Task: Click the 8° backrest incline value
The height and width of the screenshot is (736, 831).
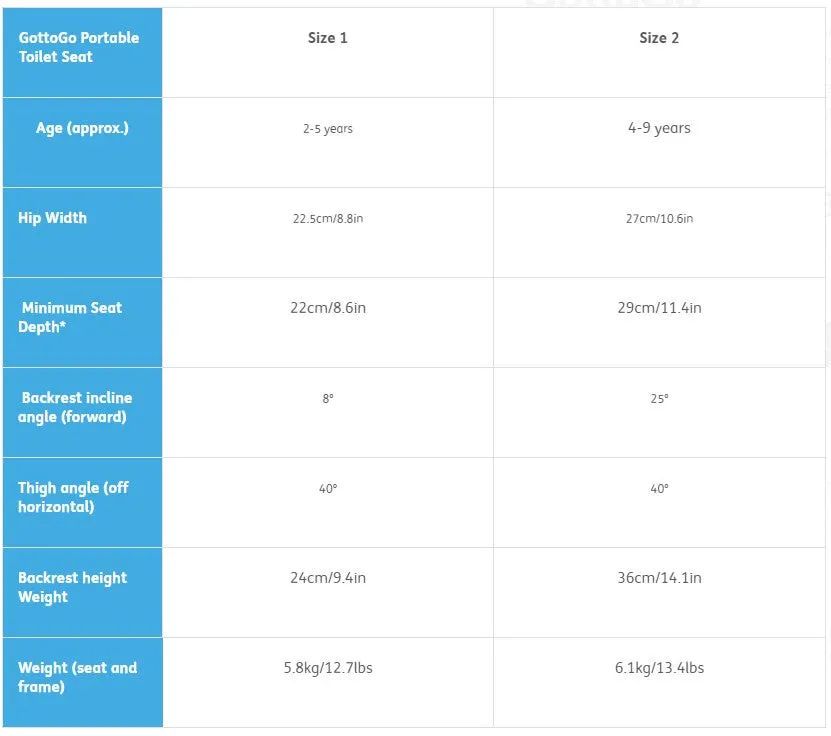Action: coord(328,398)
